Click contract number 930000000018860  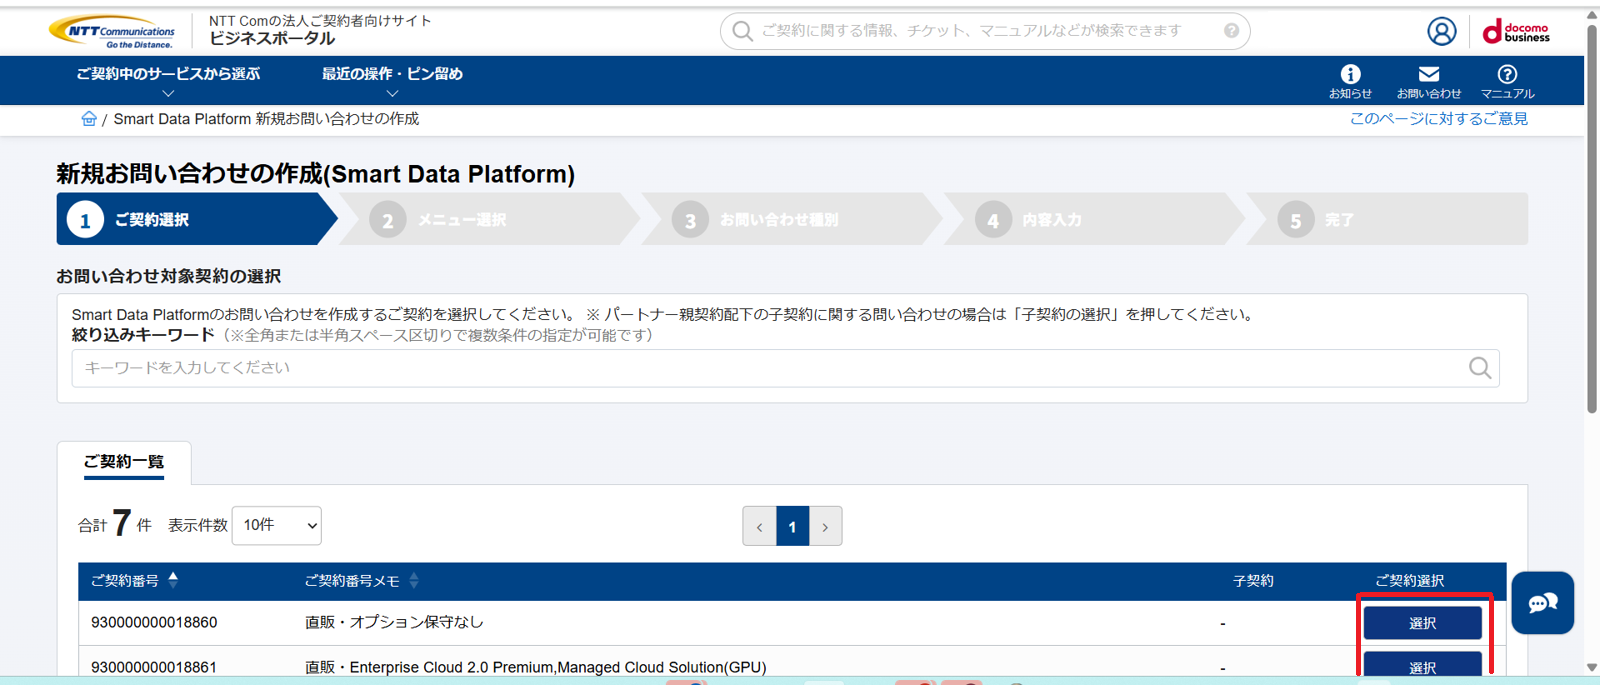click(154, 622)
